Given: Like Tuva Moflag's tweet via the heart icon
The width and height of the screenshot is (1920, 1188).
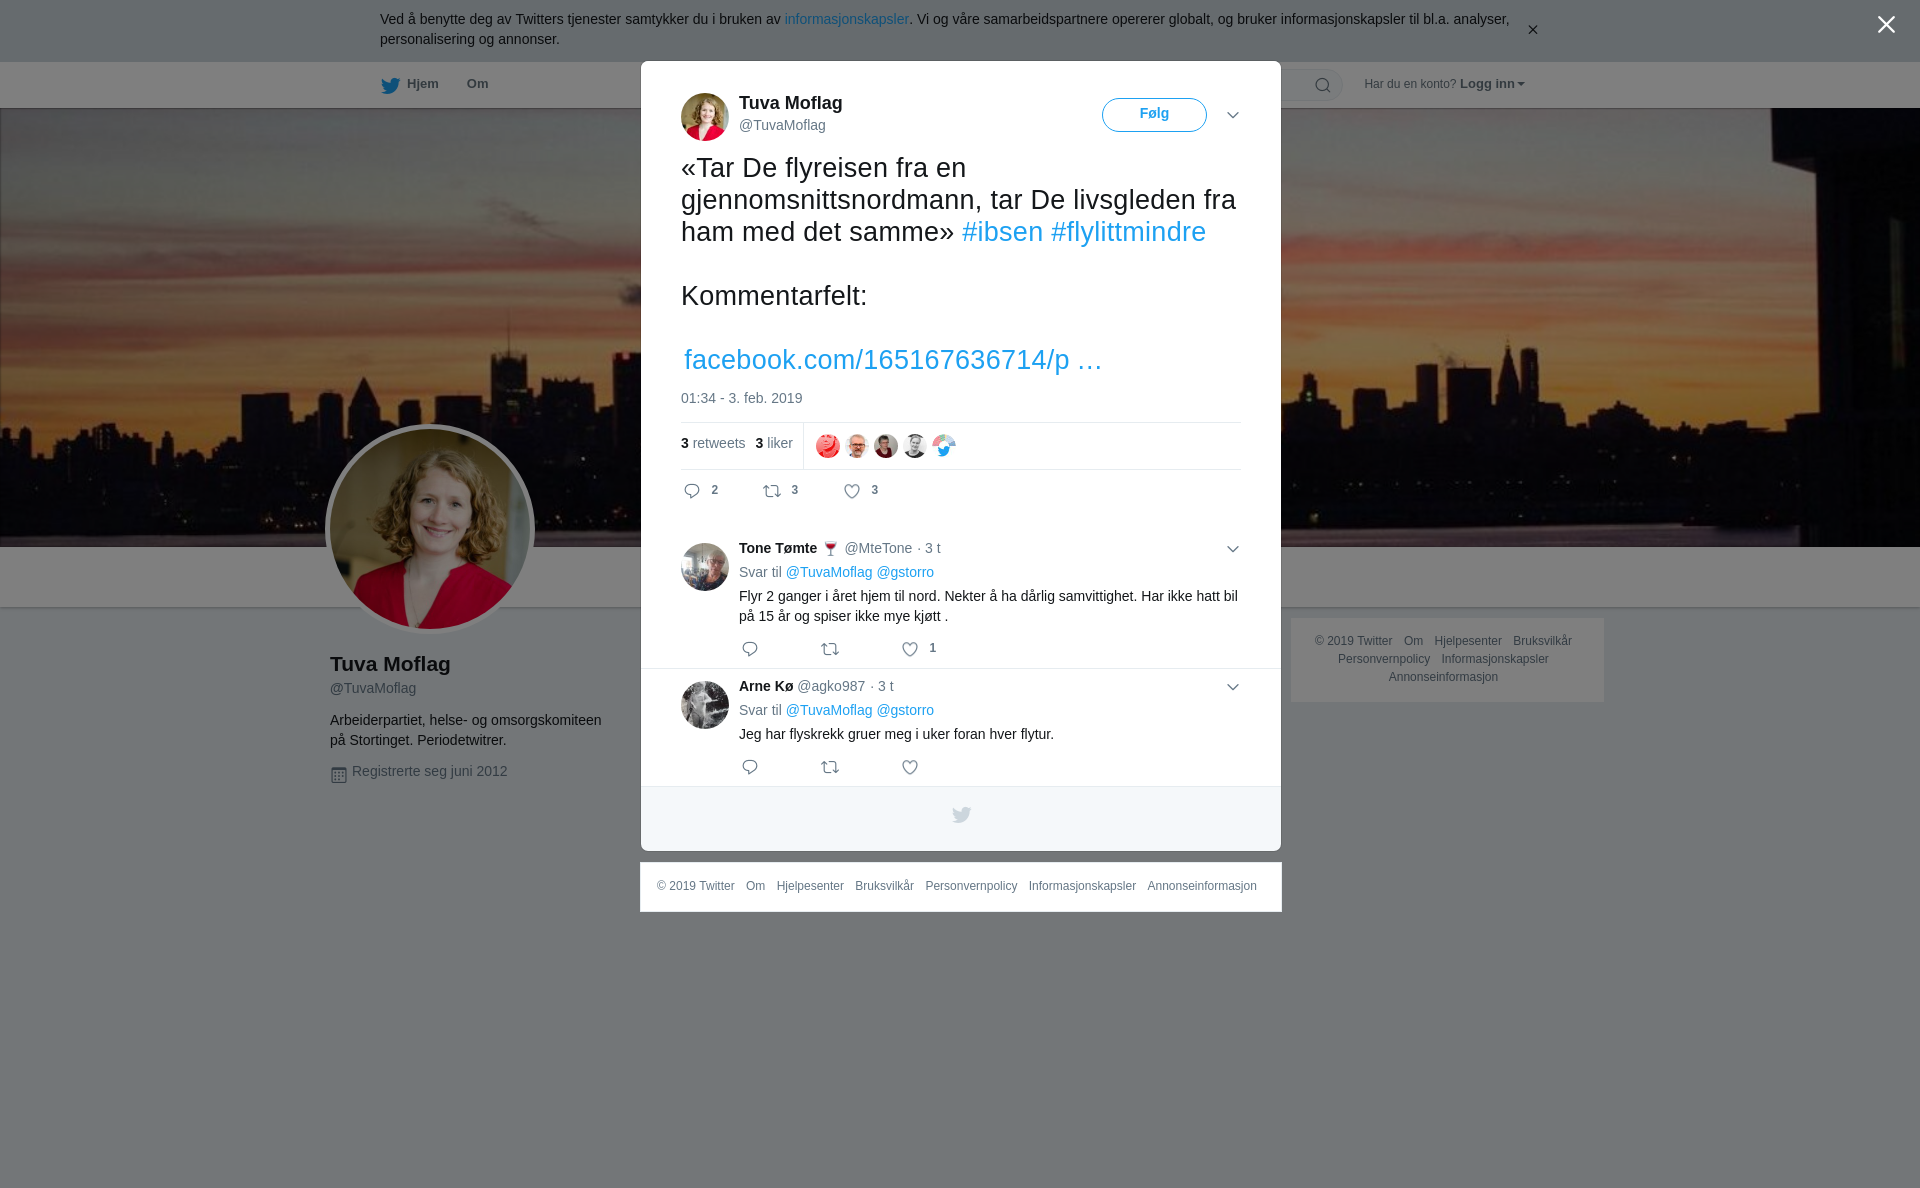Looking at the screenshot, I should pos(852,491).
